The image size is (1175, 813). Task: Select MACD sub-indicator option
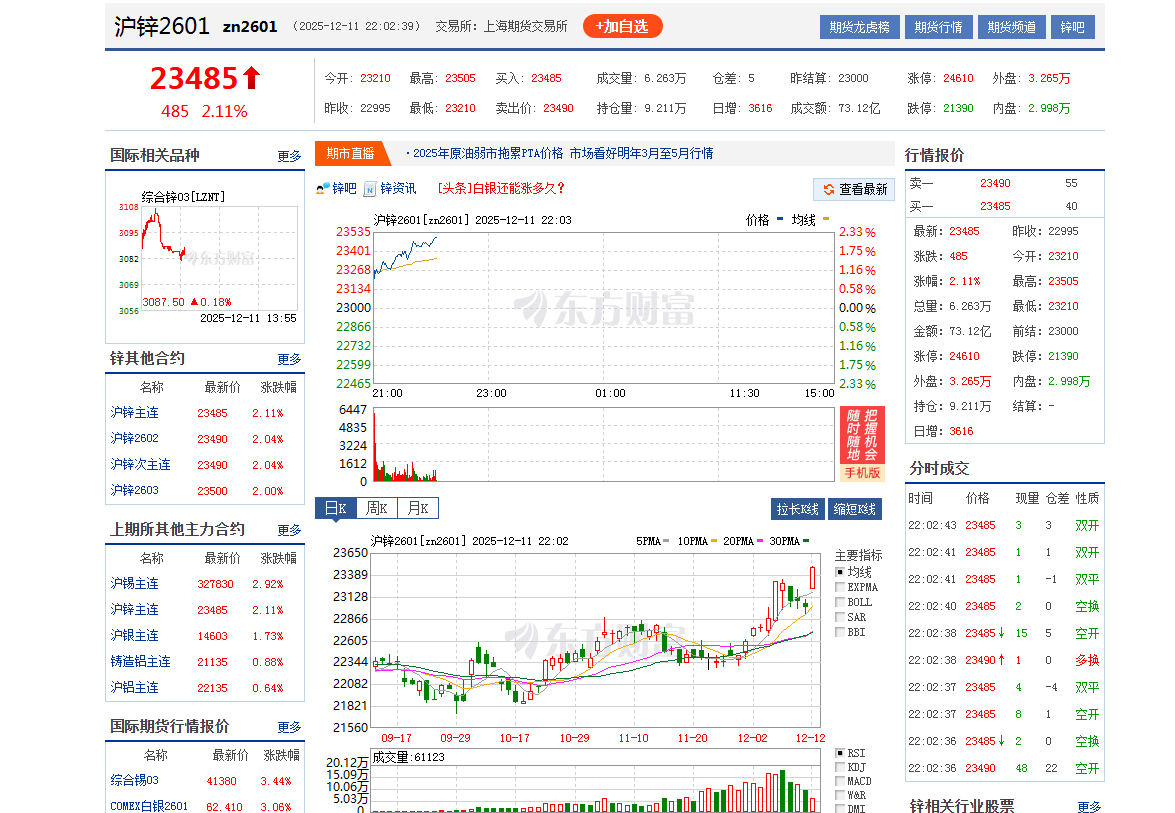(840, 781)
